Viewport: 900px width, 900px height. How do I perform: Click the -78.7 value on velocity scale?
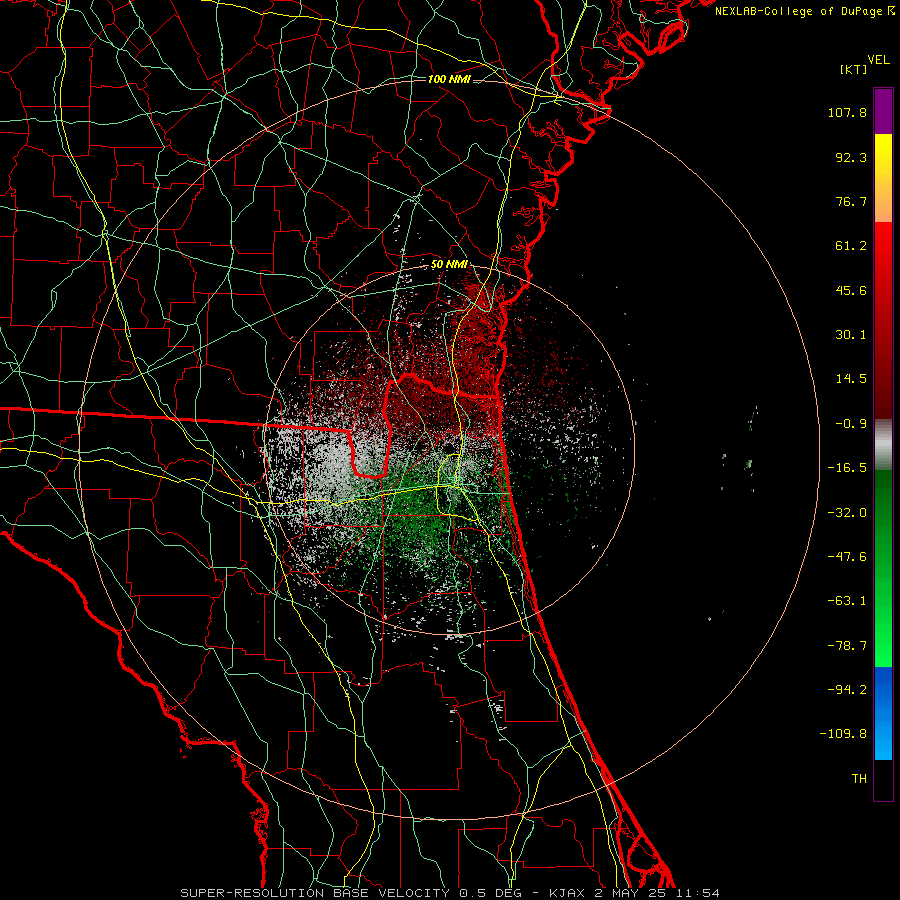tap(847, 646)
